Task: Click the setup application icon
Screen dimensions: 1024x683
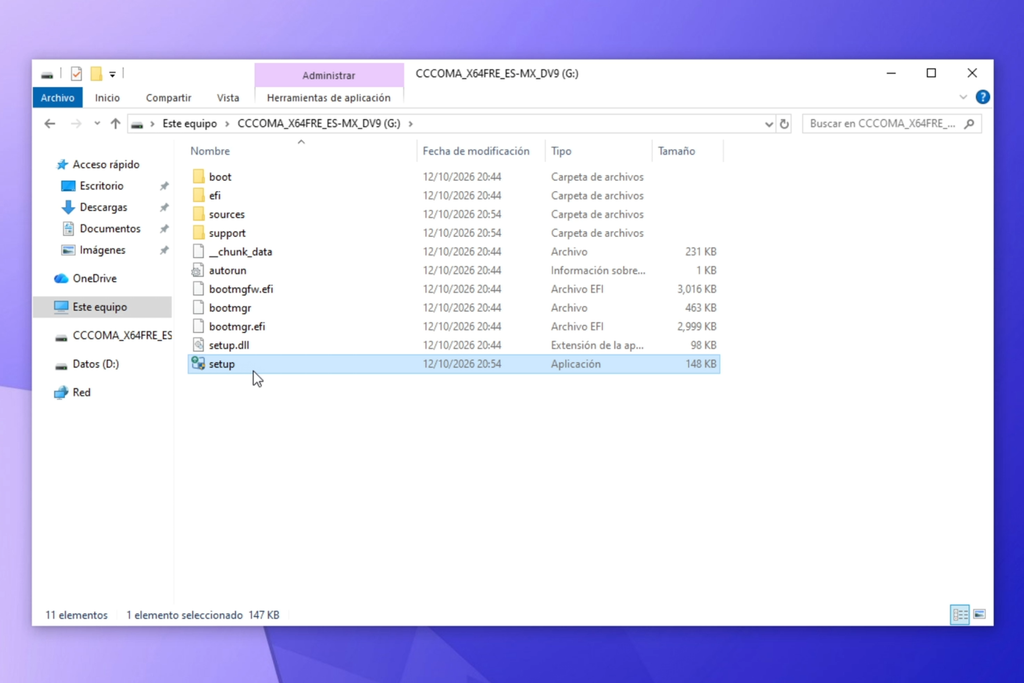Action: coord(198,364)
